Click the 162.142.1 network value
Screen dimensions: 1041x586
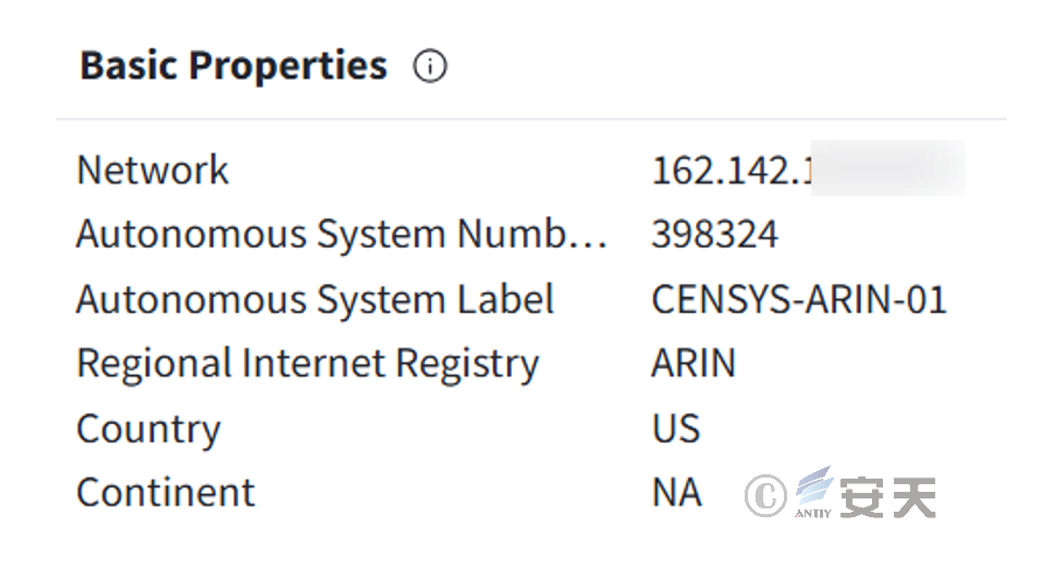pos(730,171)
